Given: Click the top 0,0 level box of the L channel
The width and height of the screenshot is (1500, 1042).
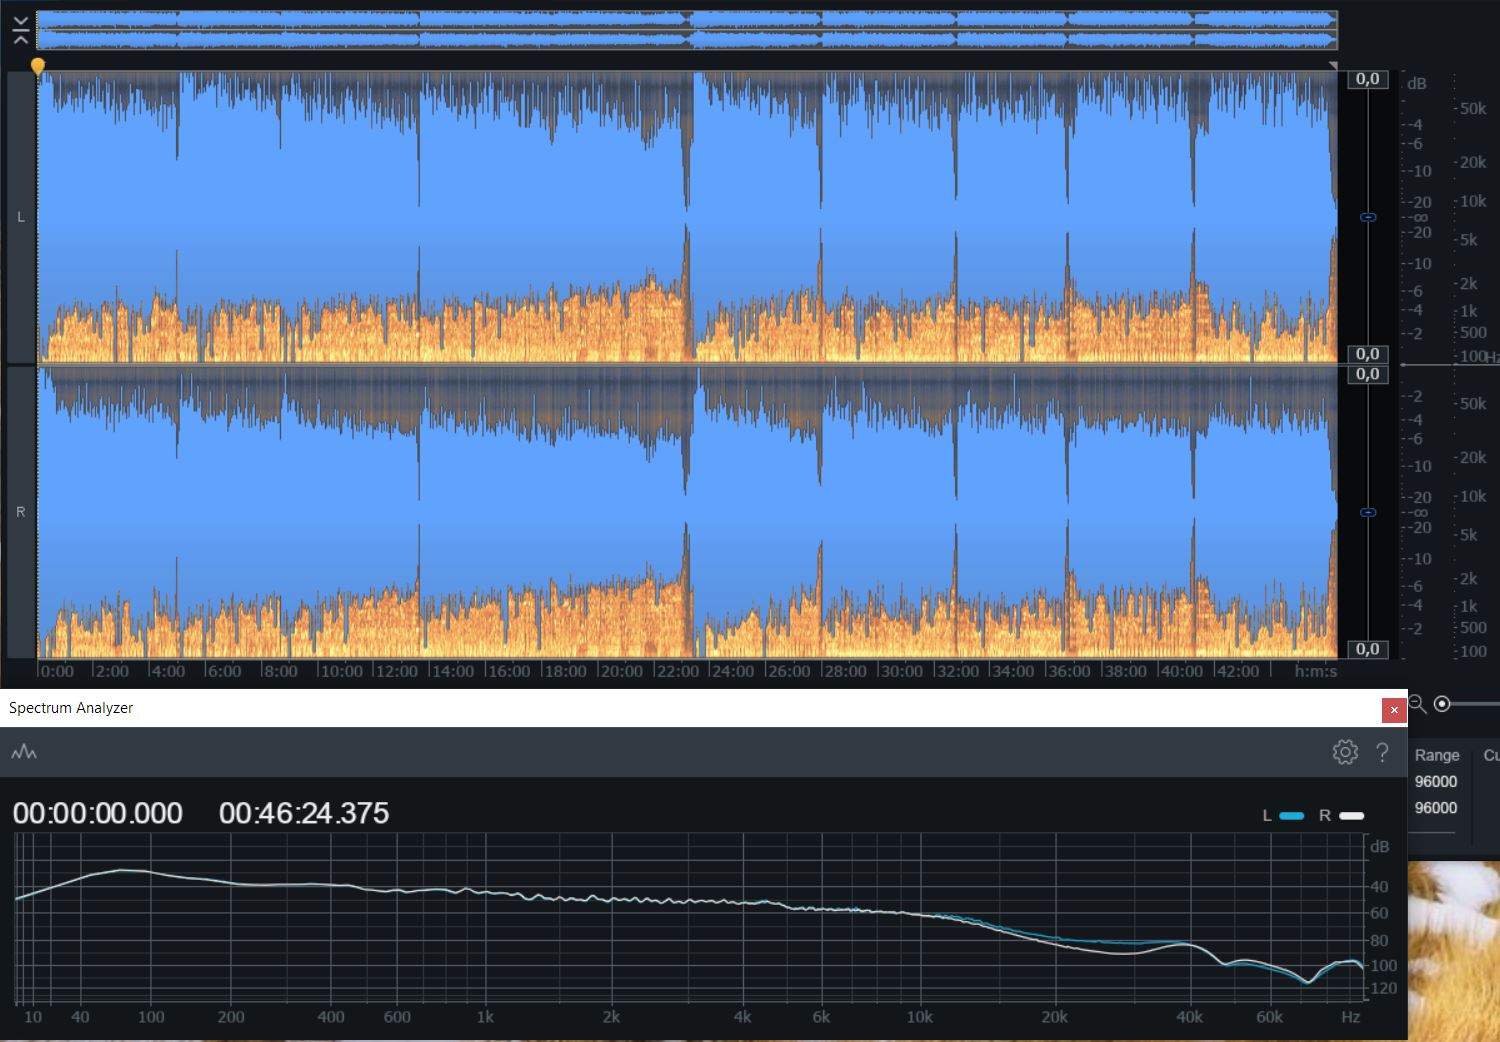Looking at the screenshot, I should tap(1367, 79).
